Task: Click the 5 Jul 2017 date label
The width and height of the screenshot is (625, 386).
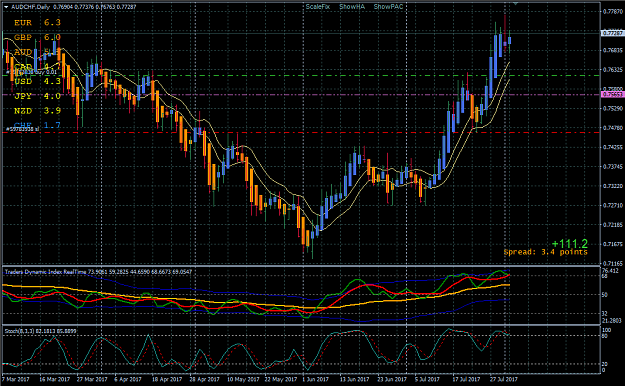Action: (427, 379)
